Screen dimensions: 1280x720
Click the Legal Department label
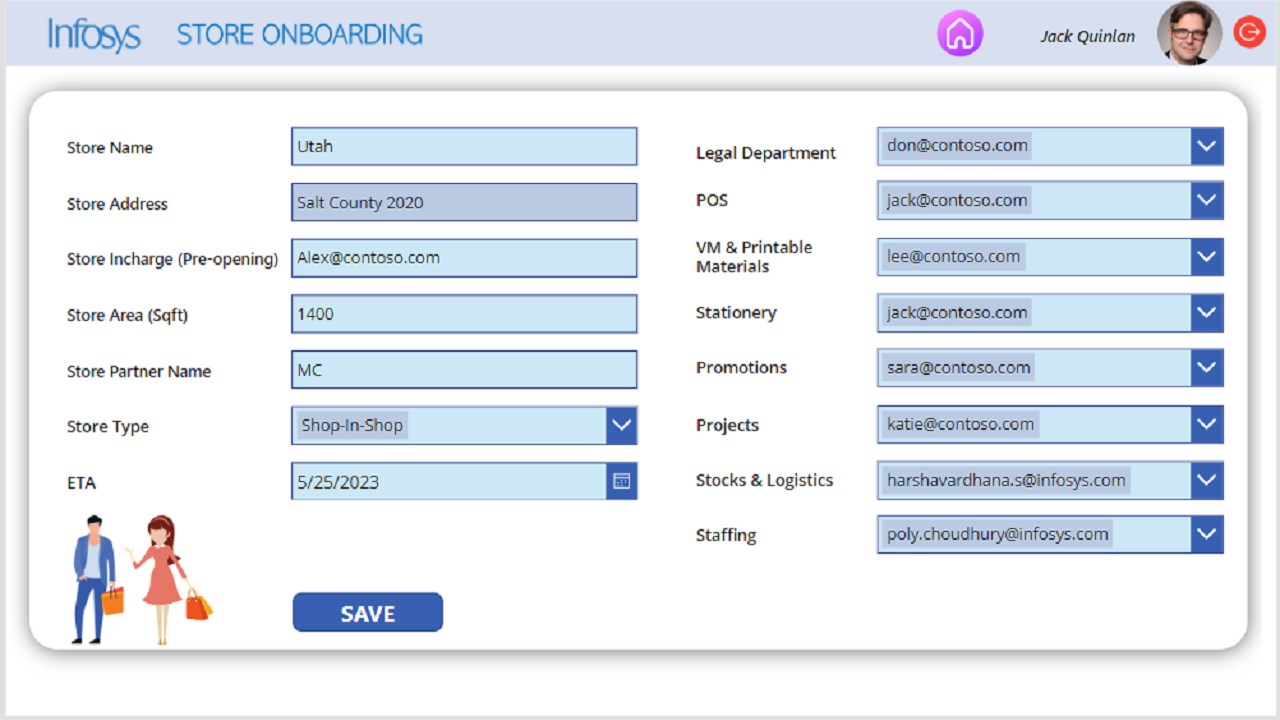point(766,153)
